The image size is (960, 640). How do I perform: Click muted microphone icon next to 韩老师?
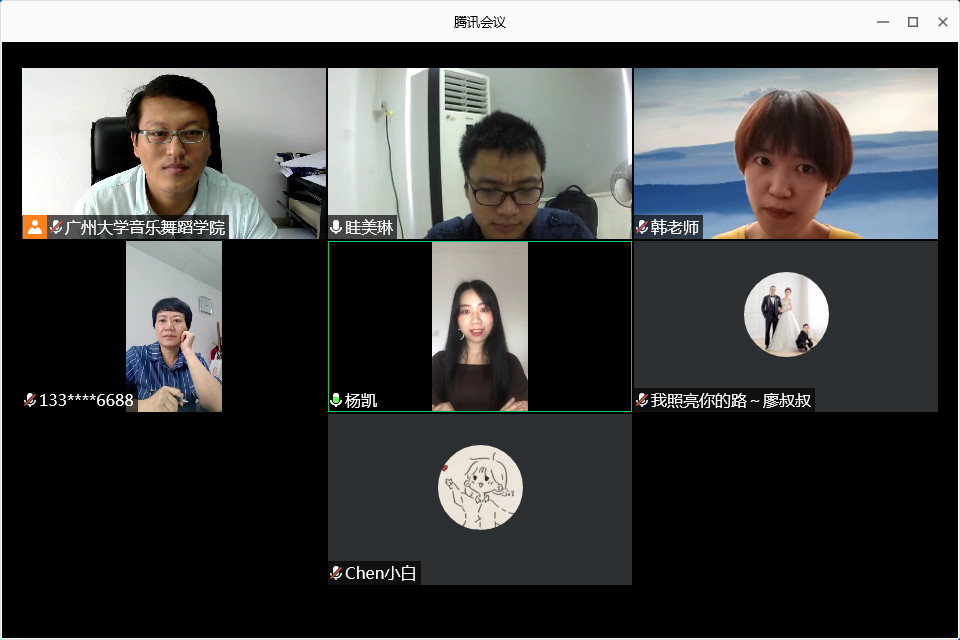(x=642, y=227)
